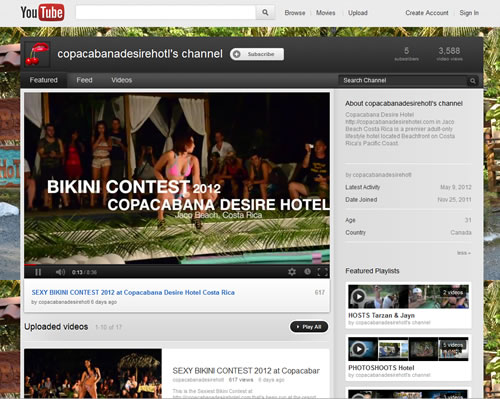Click 'Featured Playlists' heading
The height and width of the screenshot is (399, 500).
tap(372, 271)
